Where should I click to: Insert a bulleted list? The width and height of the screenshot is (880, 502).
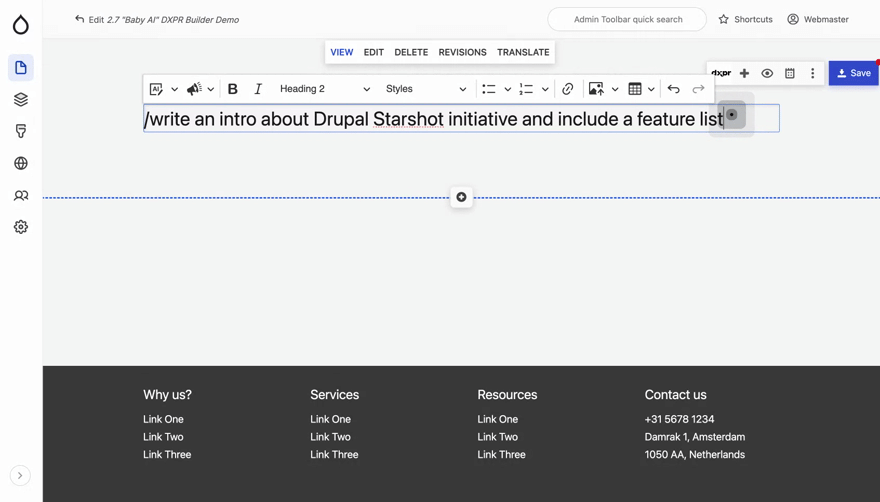point(489,89)
